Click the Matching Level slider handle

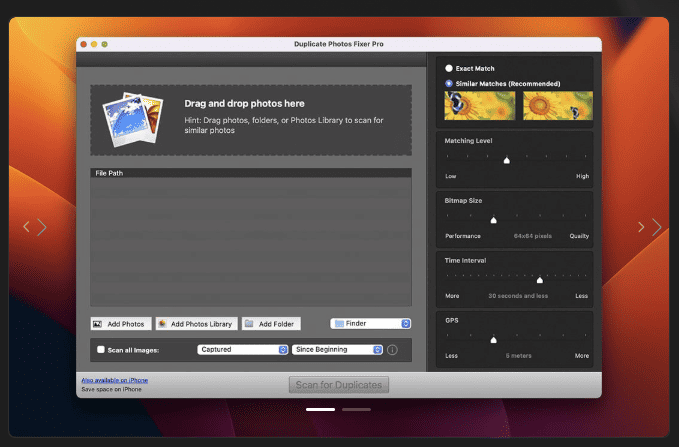pos(507,160)
